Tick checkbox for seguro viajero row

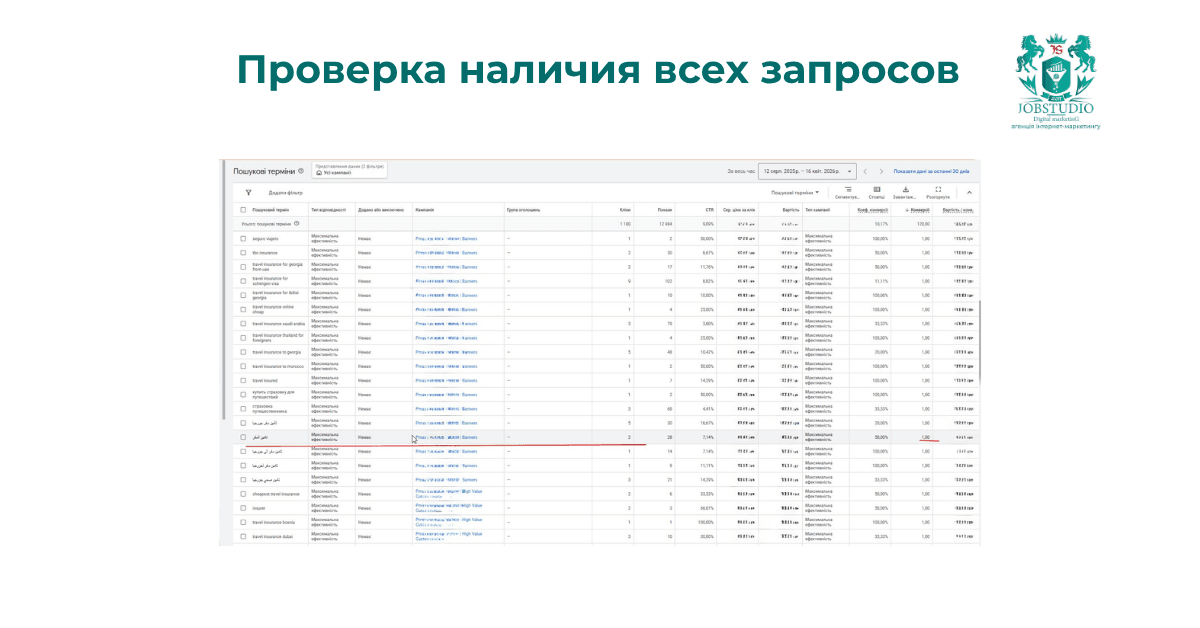(243, 239)
